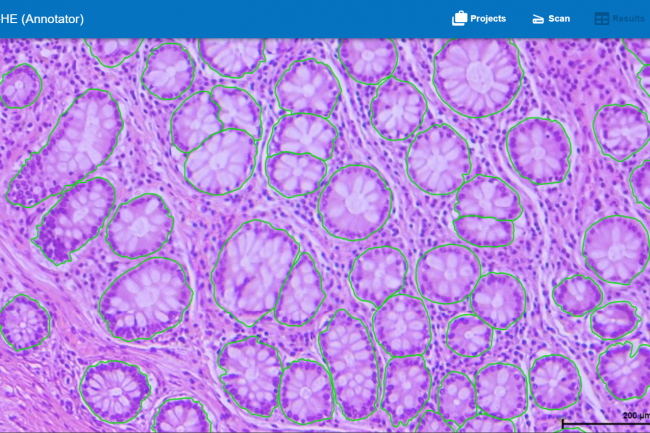Image resolution: width=650 pixels, height=433 pixels.
Task: Pick the circular gland in bottom-left corner
Action: (x=113, y=388)
